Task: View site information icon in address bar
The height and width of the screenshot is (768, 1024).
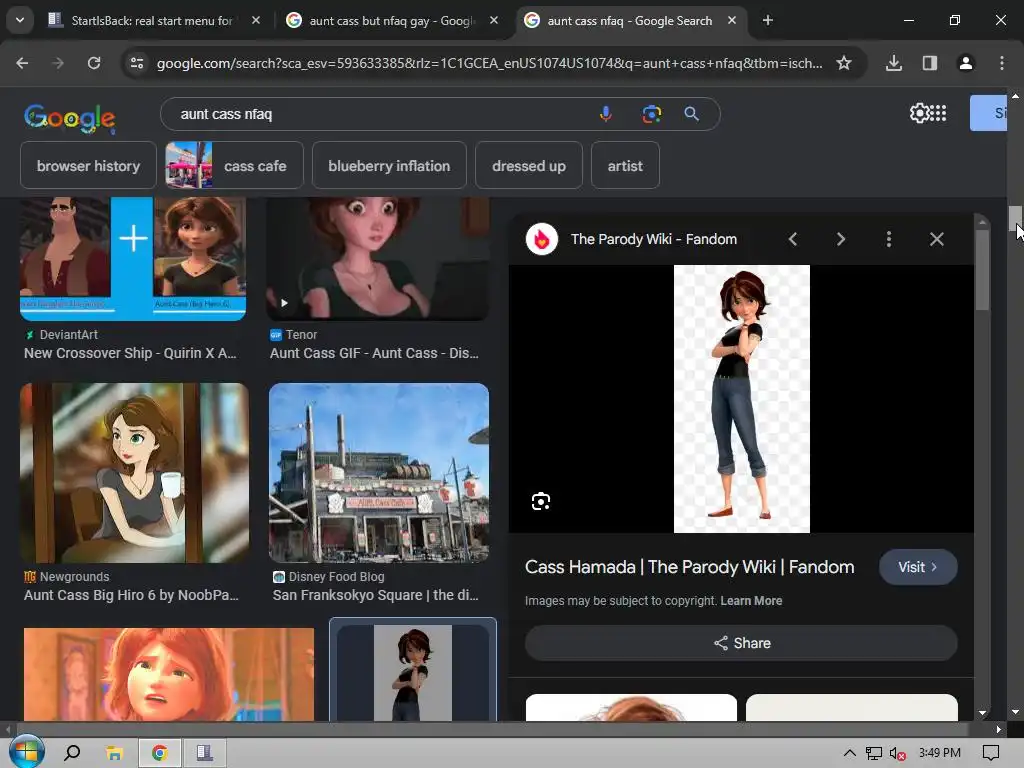Action: pos(137,63)
